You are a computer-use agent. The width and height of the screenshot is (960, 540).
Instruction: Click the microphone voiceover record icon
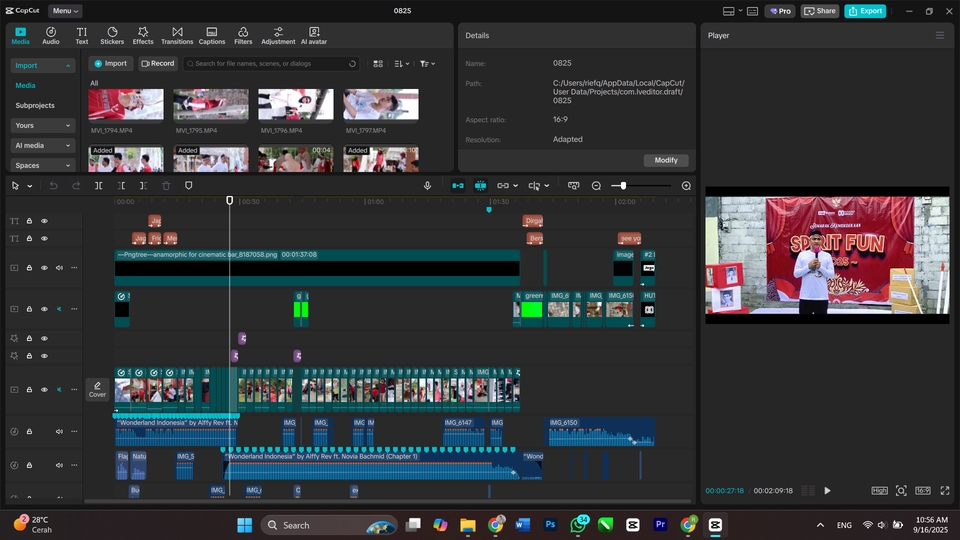[428, 186]
